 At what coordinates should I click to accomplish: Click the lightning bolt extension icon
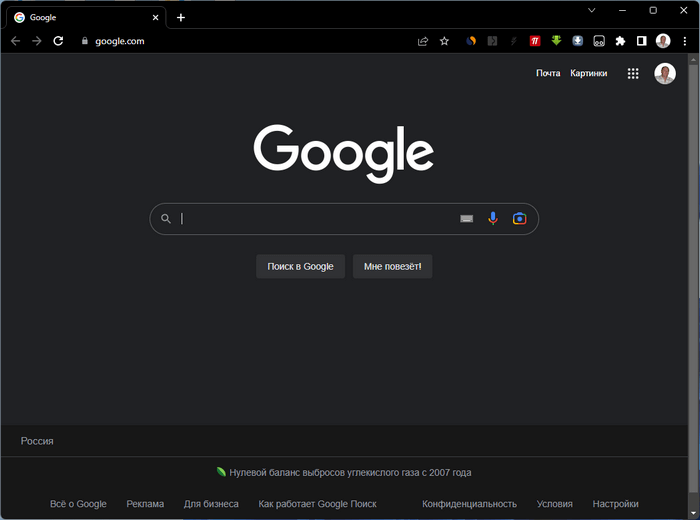point(513,41)
